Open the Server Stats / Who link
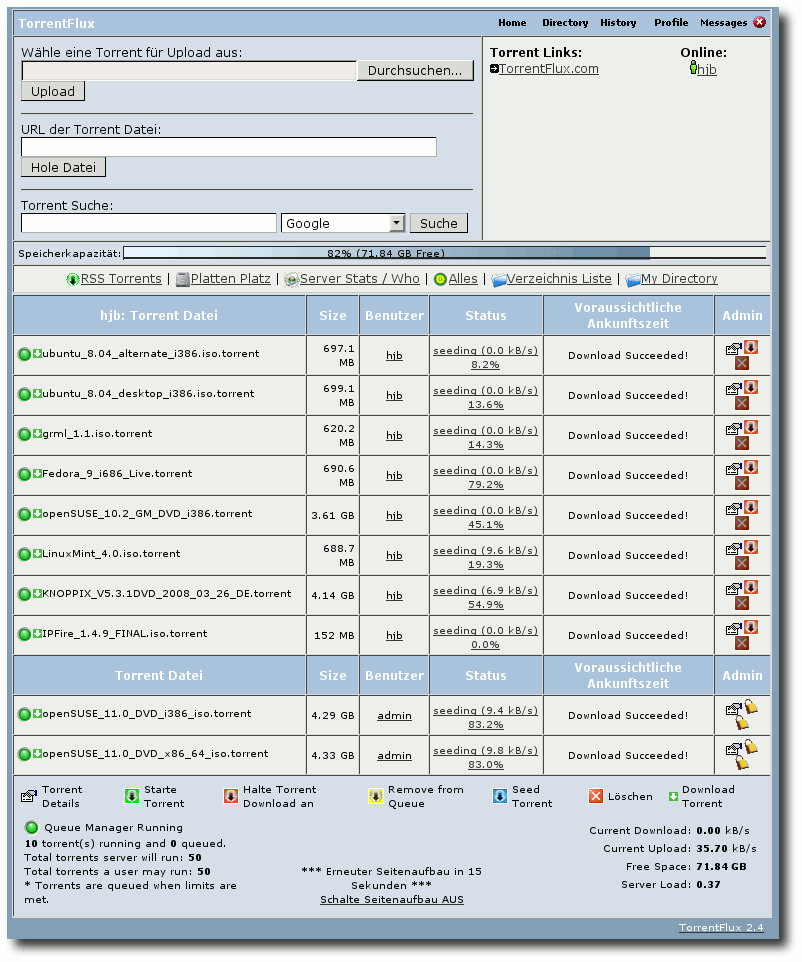The width and height of the screenshot is (802, 962). [x=360, y=279]
